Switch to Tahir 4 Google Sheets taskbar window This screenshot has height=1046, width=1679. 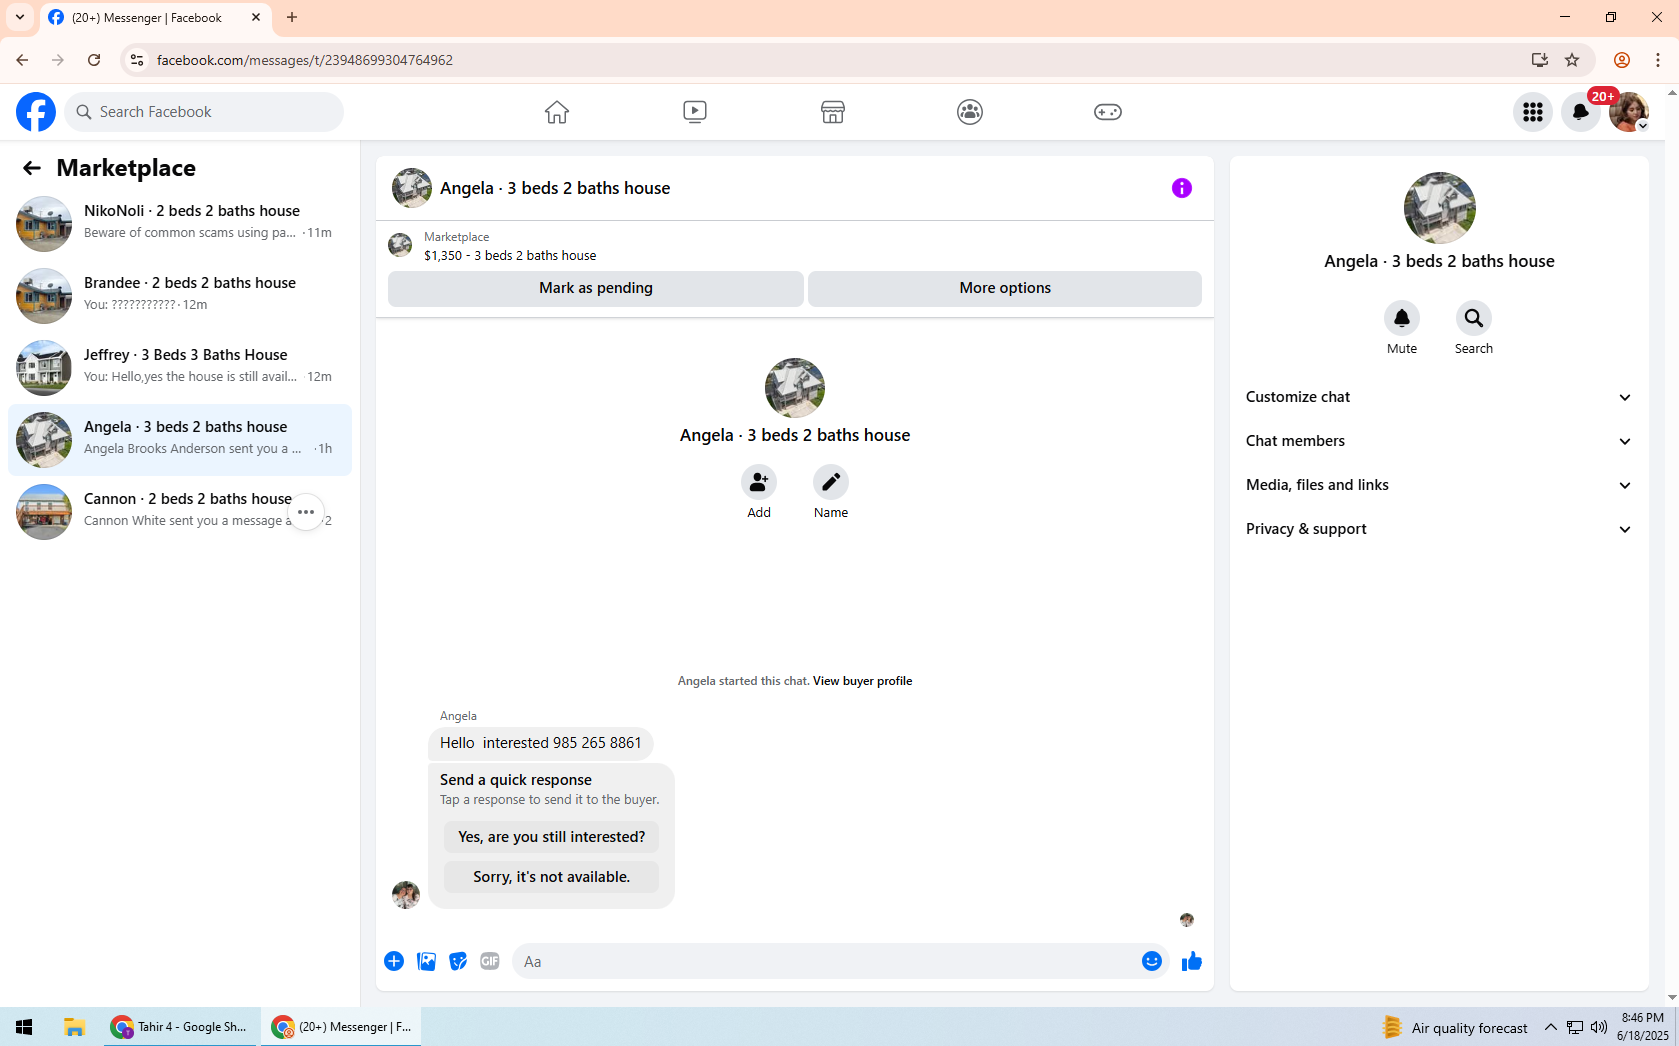pyautogui.click(x=181, y=1027)
